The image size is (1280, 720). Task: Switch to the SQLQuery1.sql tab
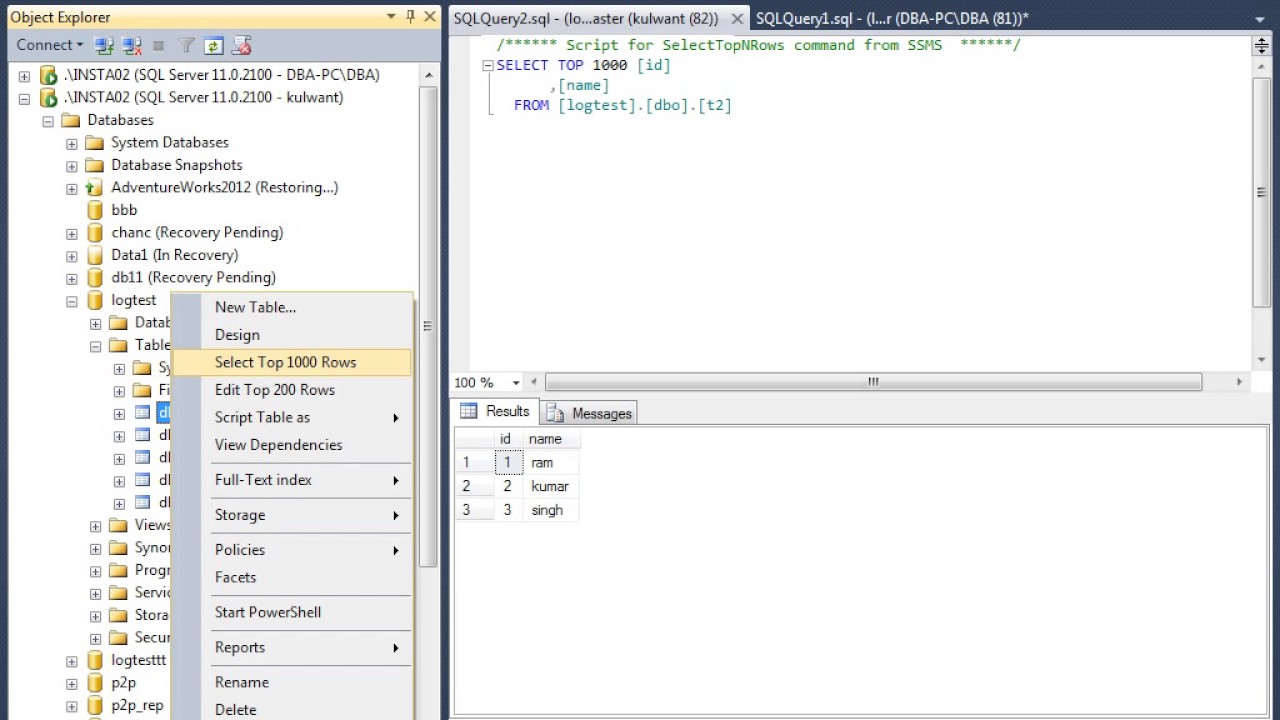892,18
